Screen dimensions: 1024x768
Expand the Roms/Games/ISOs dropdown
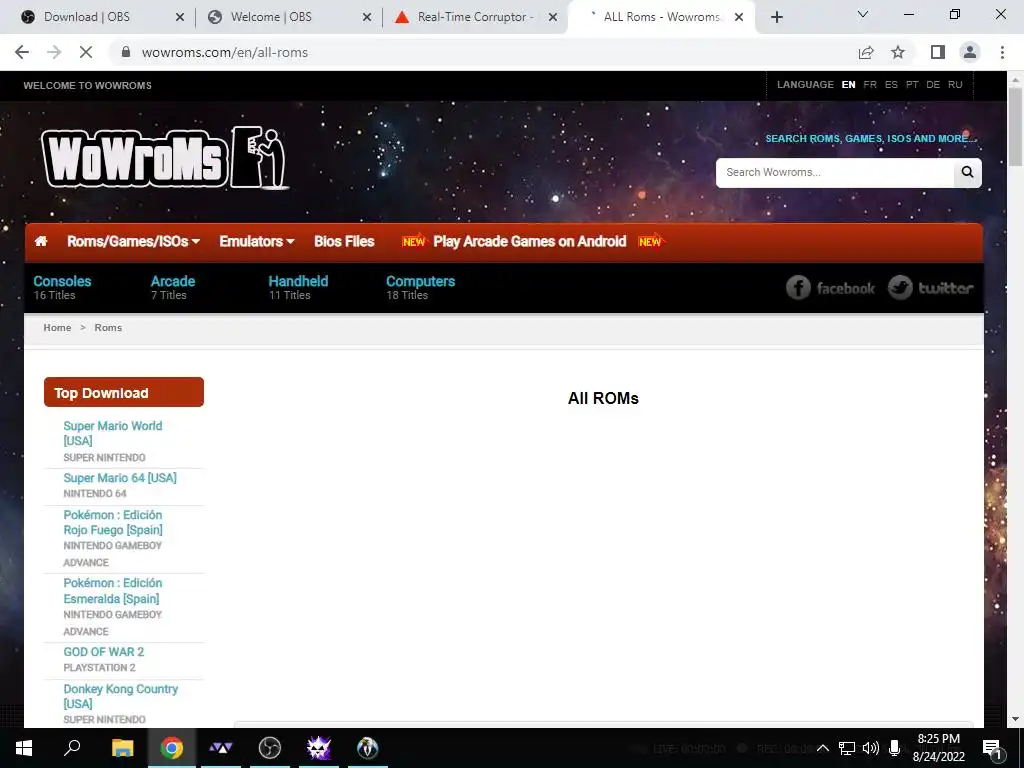click(133, 242)
